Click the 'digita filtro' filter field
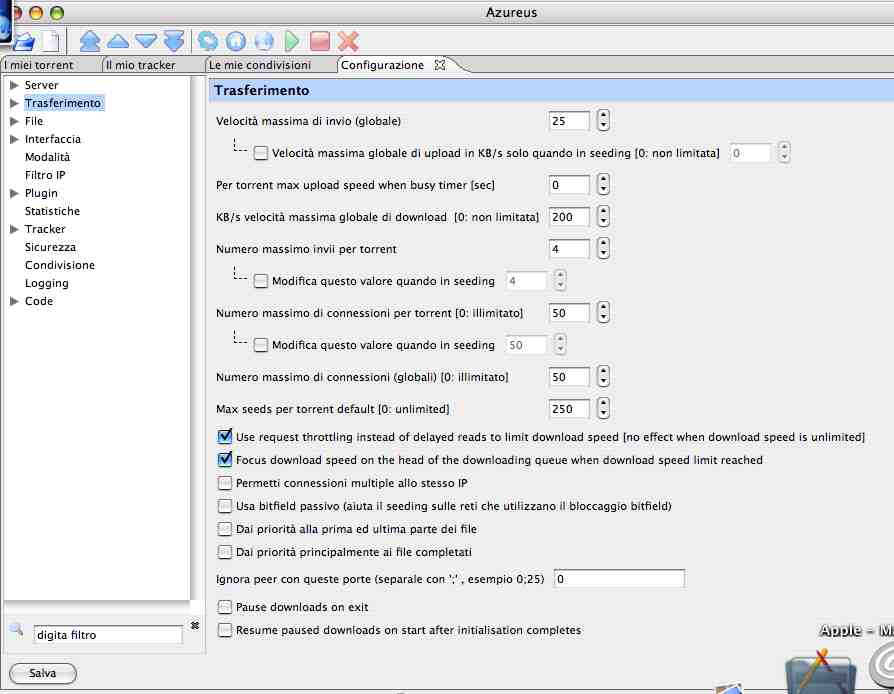The image size is (894, 694). coord(108,635)
